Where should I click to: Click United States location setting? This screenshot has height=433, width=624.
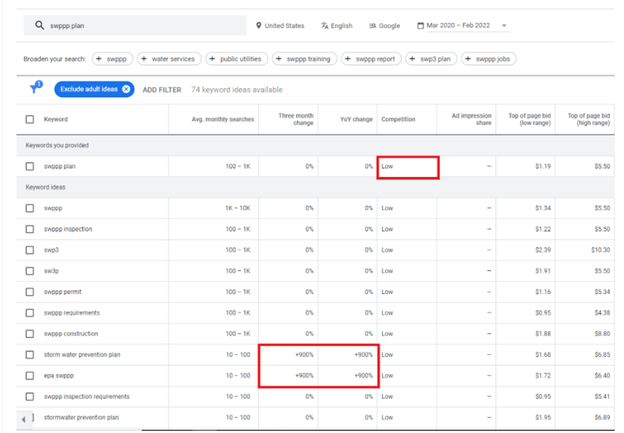tap(285, 25)
